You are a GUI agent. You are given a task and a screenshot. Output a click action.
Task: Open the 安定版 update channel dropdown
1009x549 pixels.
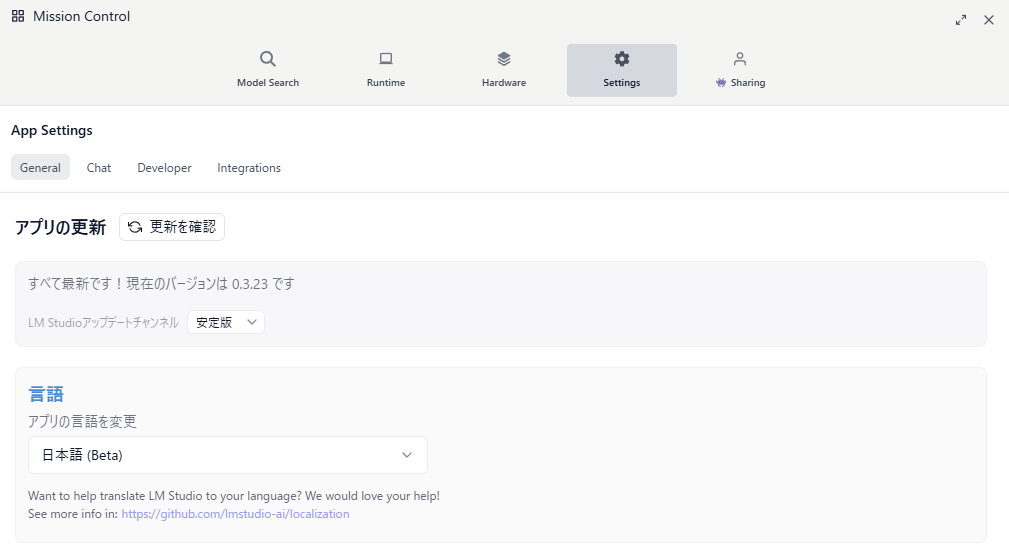point(226,322)
